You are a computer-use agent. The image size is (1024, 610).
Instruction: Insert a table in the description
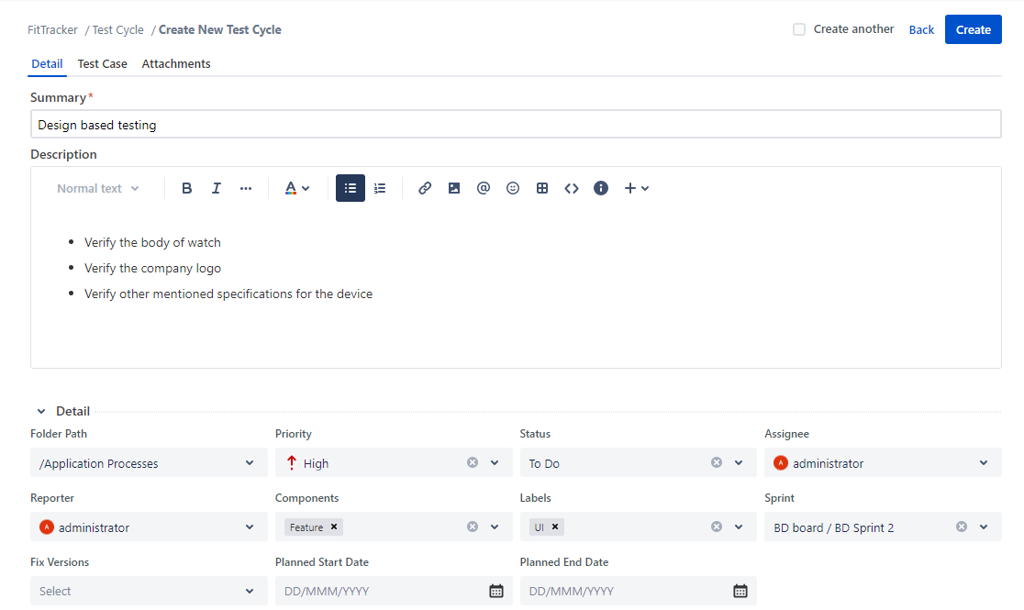click(x=542, y=188)
